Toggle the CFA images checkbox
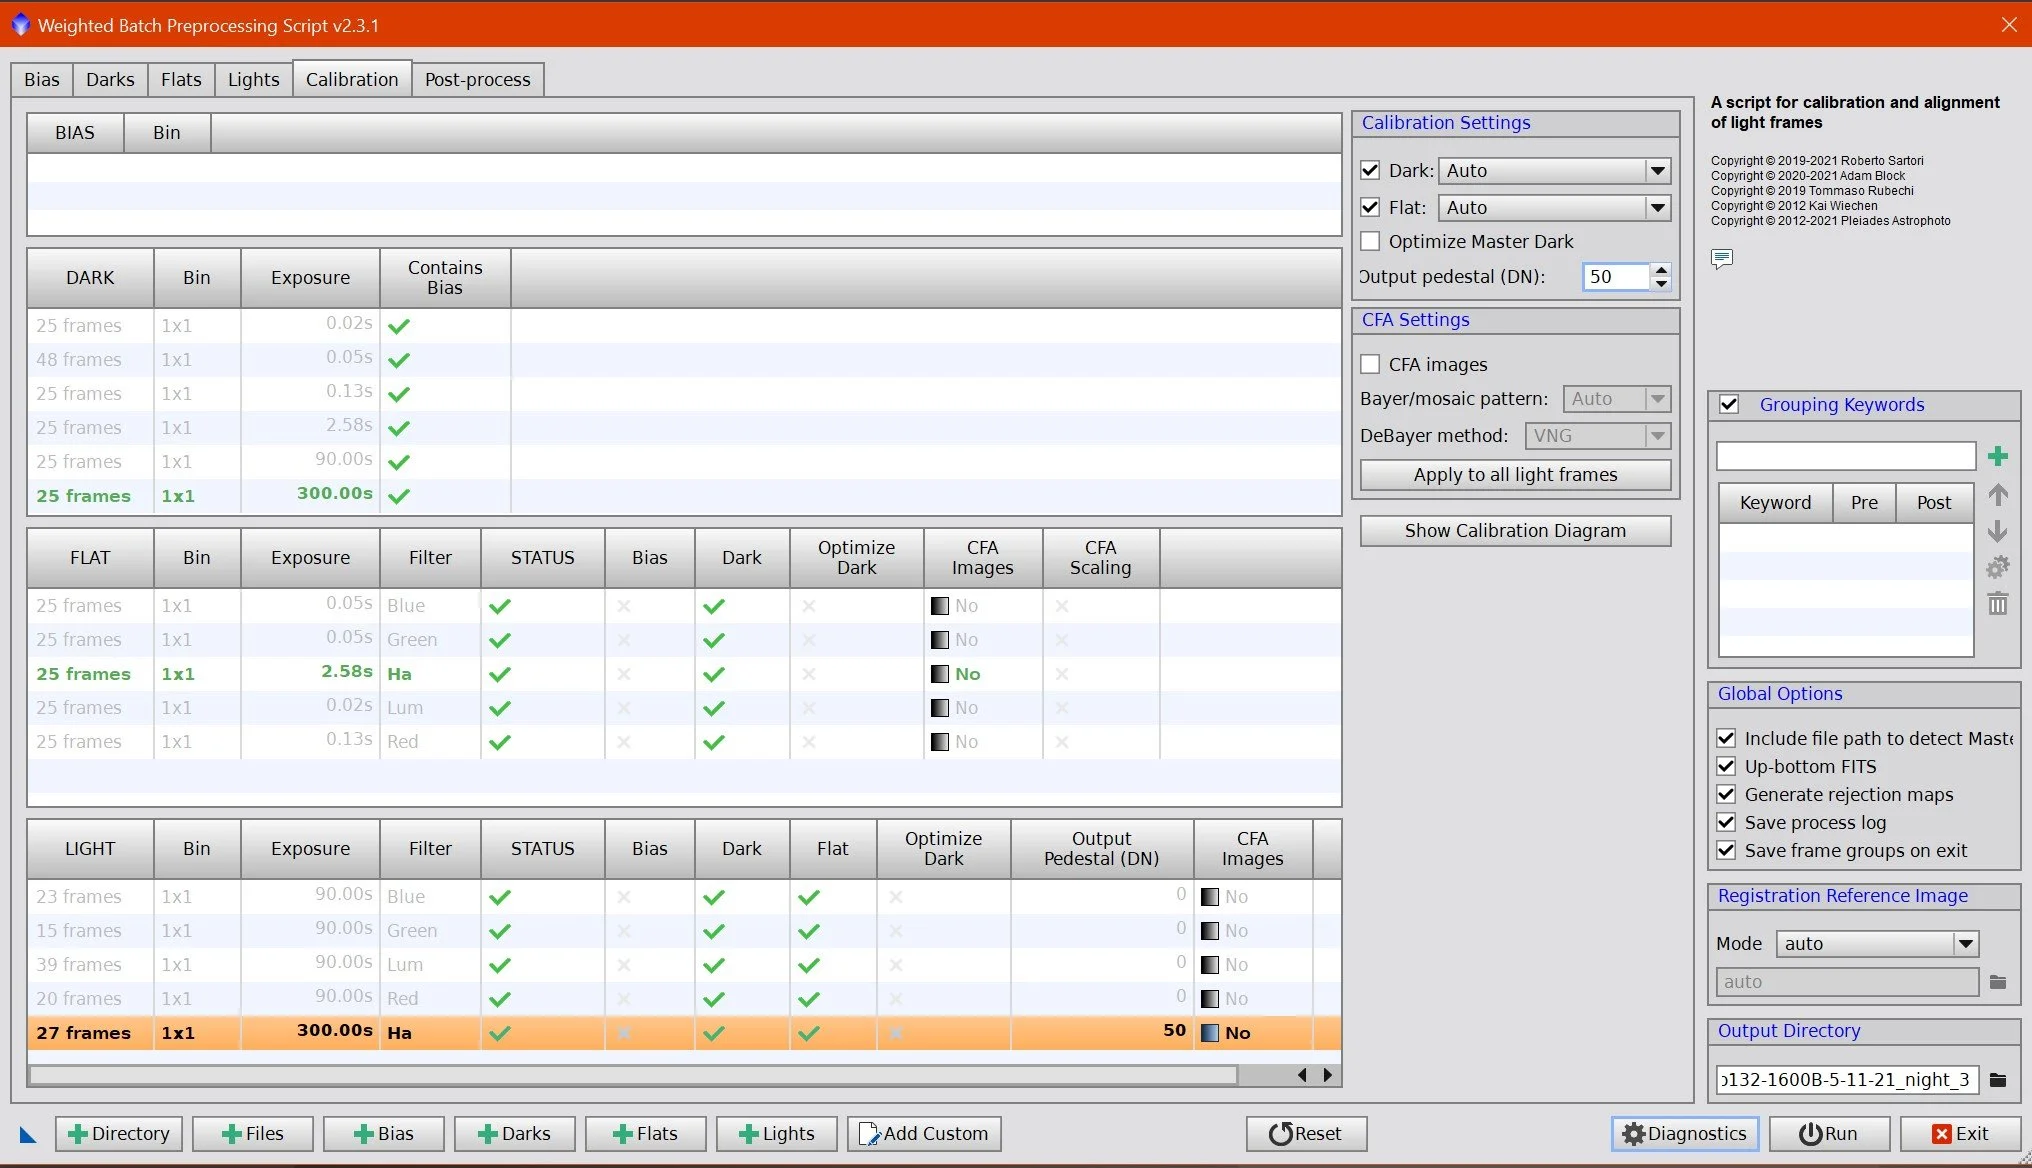 tap(1370, 365)
